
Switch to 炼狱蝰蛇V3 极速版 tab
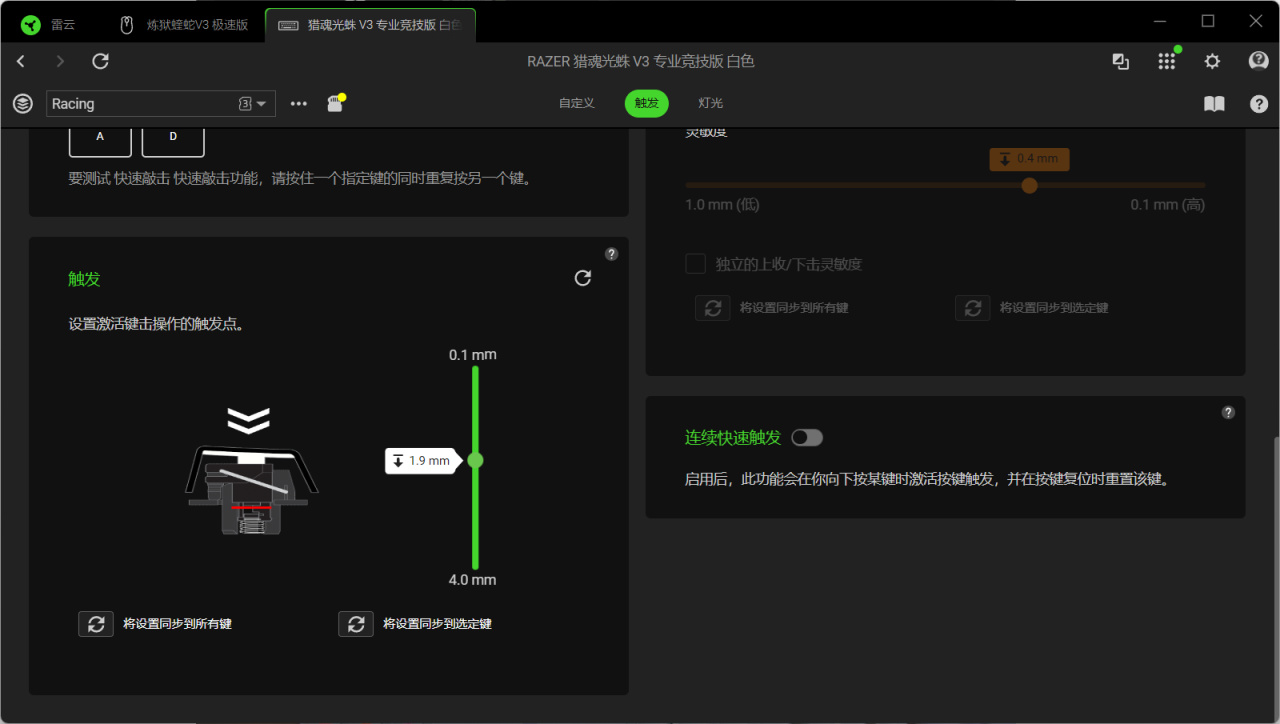tap(182, 24)
